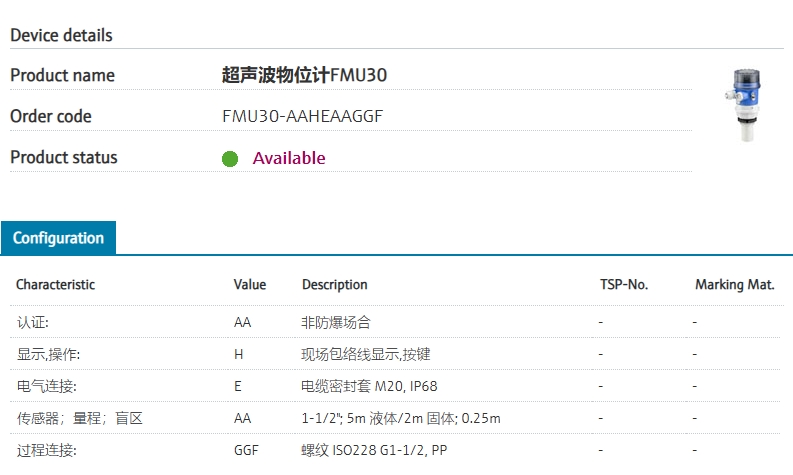
Task: Click the 显示,操作: characteristic cell
Action: pyautogui.click(x=48, y=354)
